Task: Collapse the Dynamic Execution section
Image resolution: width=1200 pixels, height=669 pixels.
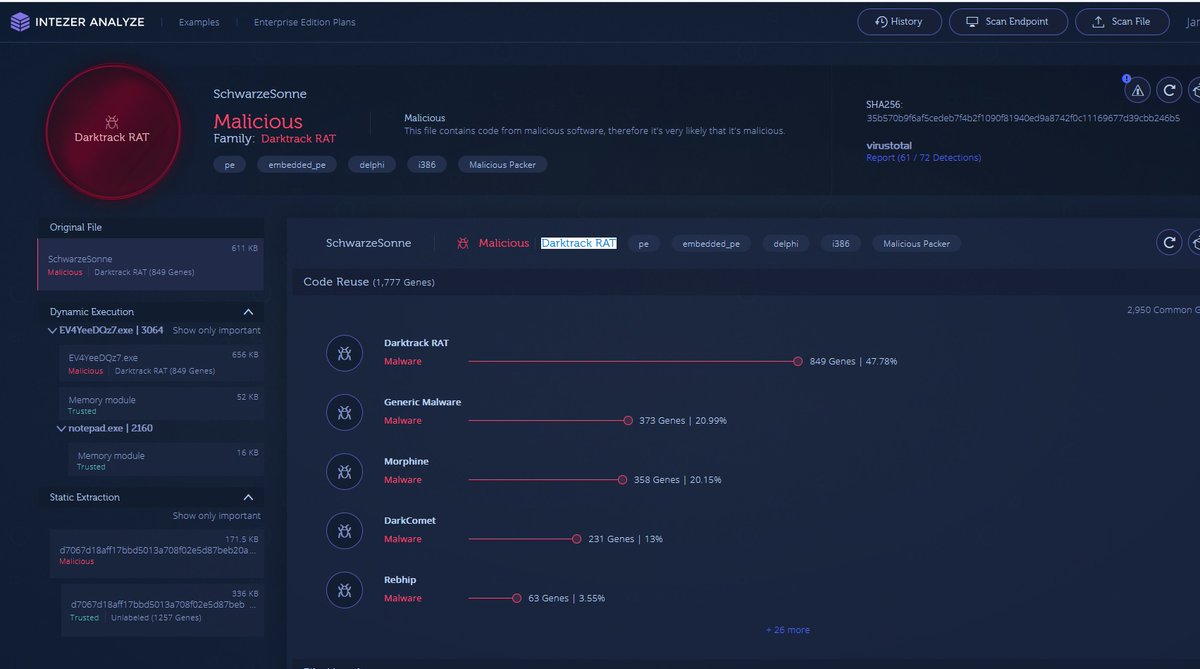Action: click(249, 312)
